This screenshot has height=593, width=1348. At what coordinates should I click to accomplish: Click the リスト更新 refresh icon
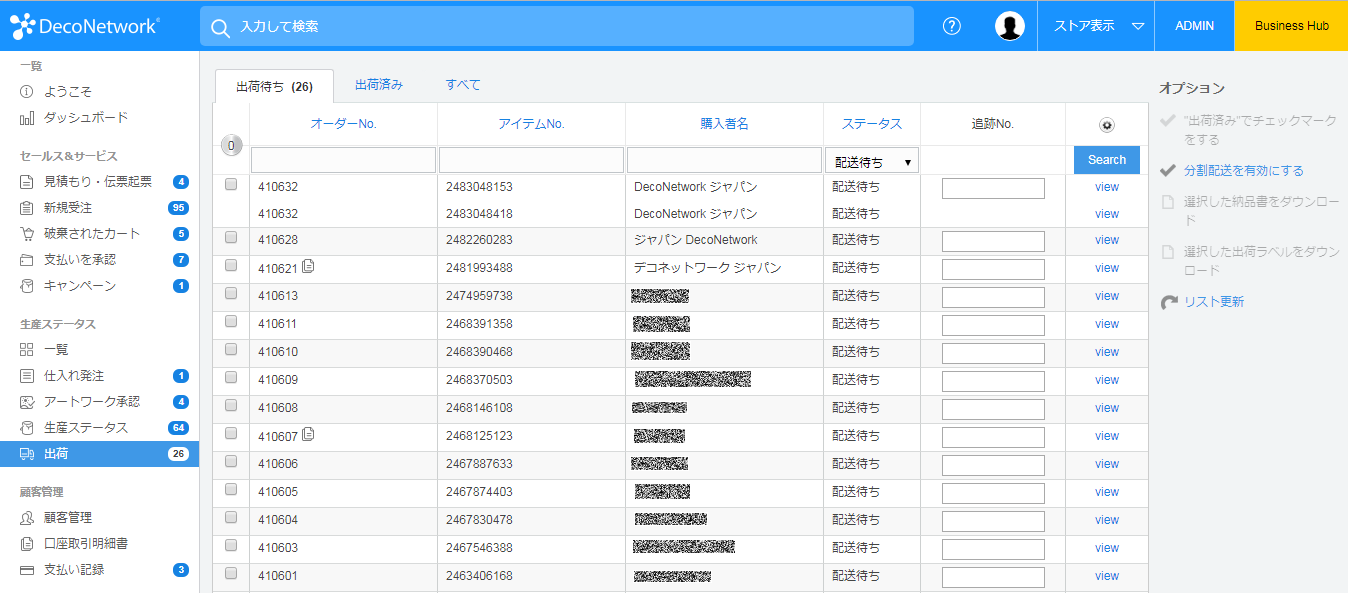pos(1168,302)
